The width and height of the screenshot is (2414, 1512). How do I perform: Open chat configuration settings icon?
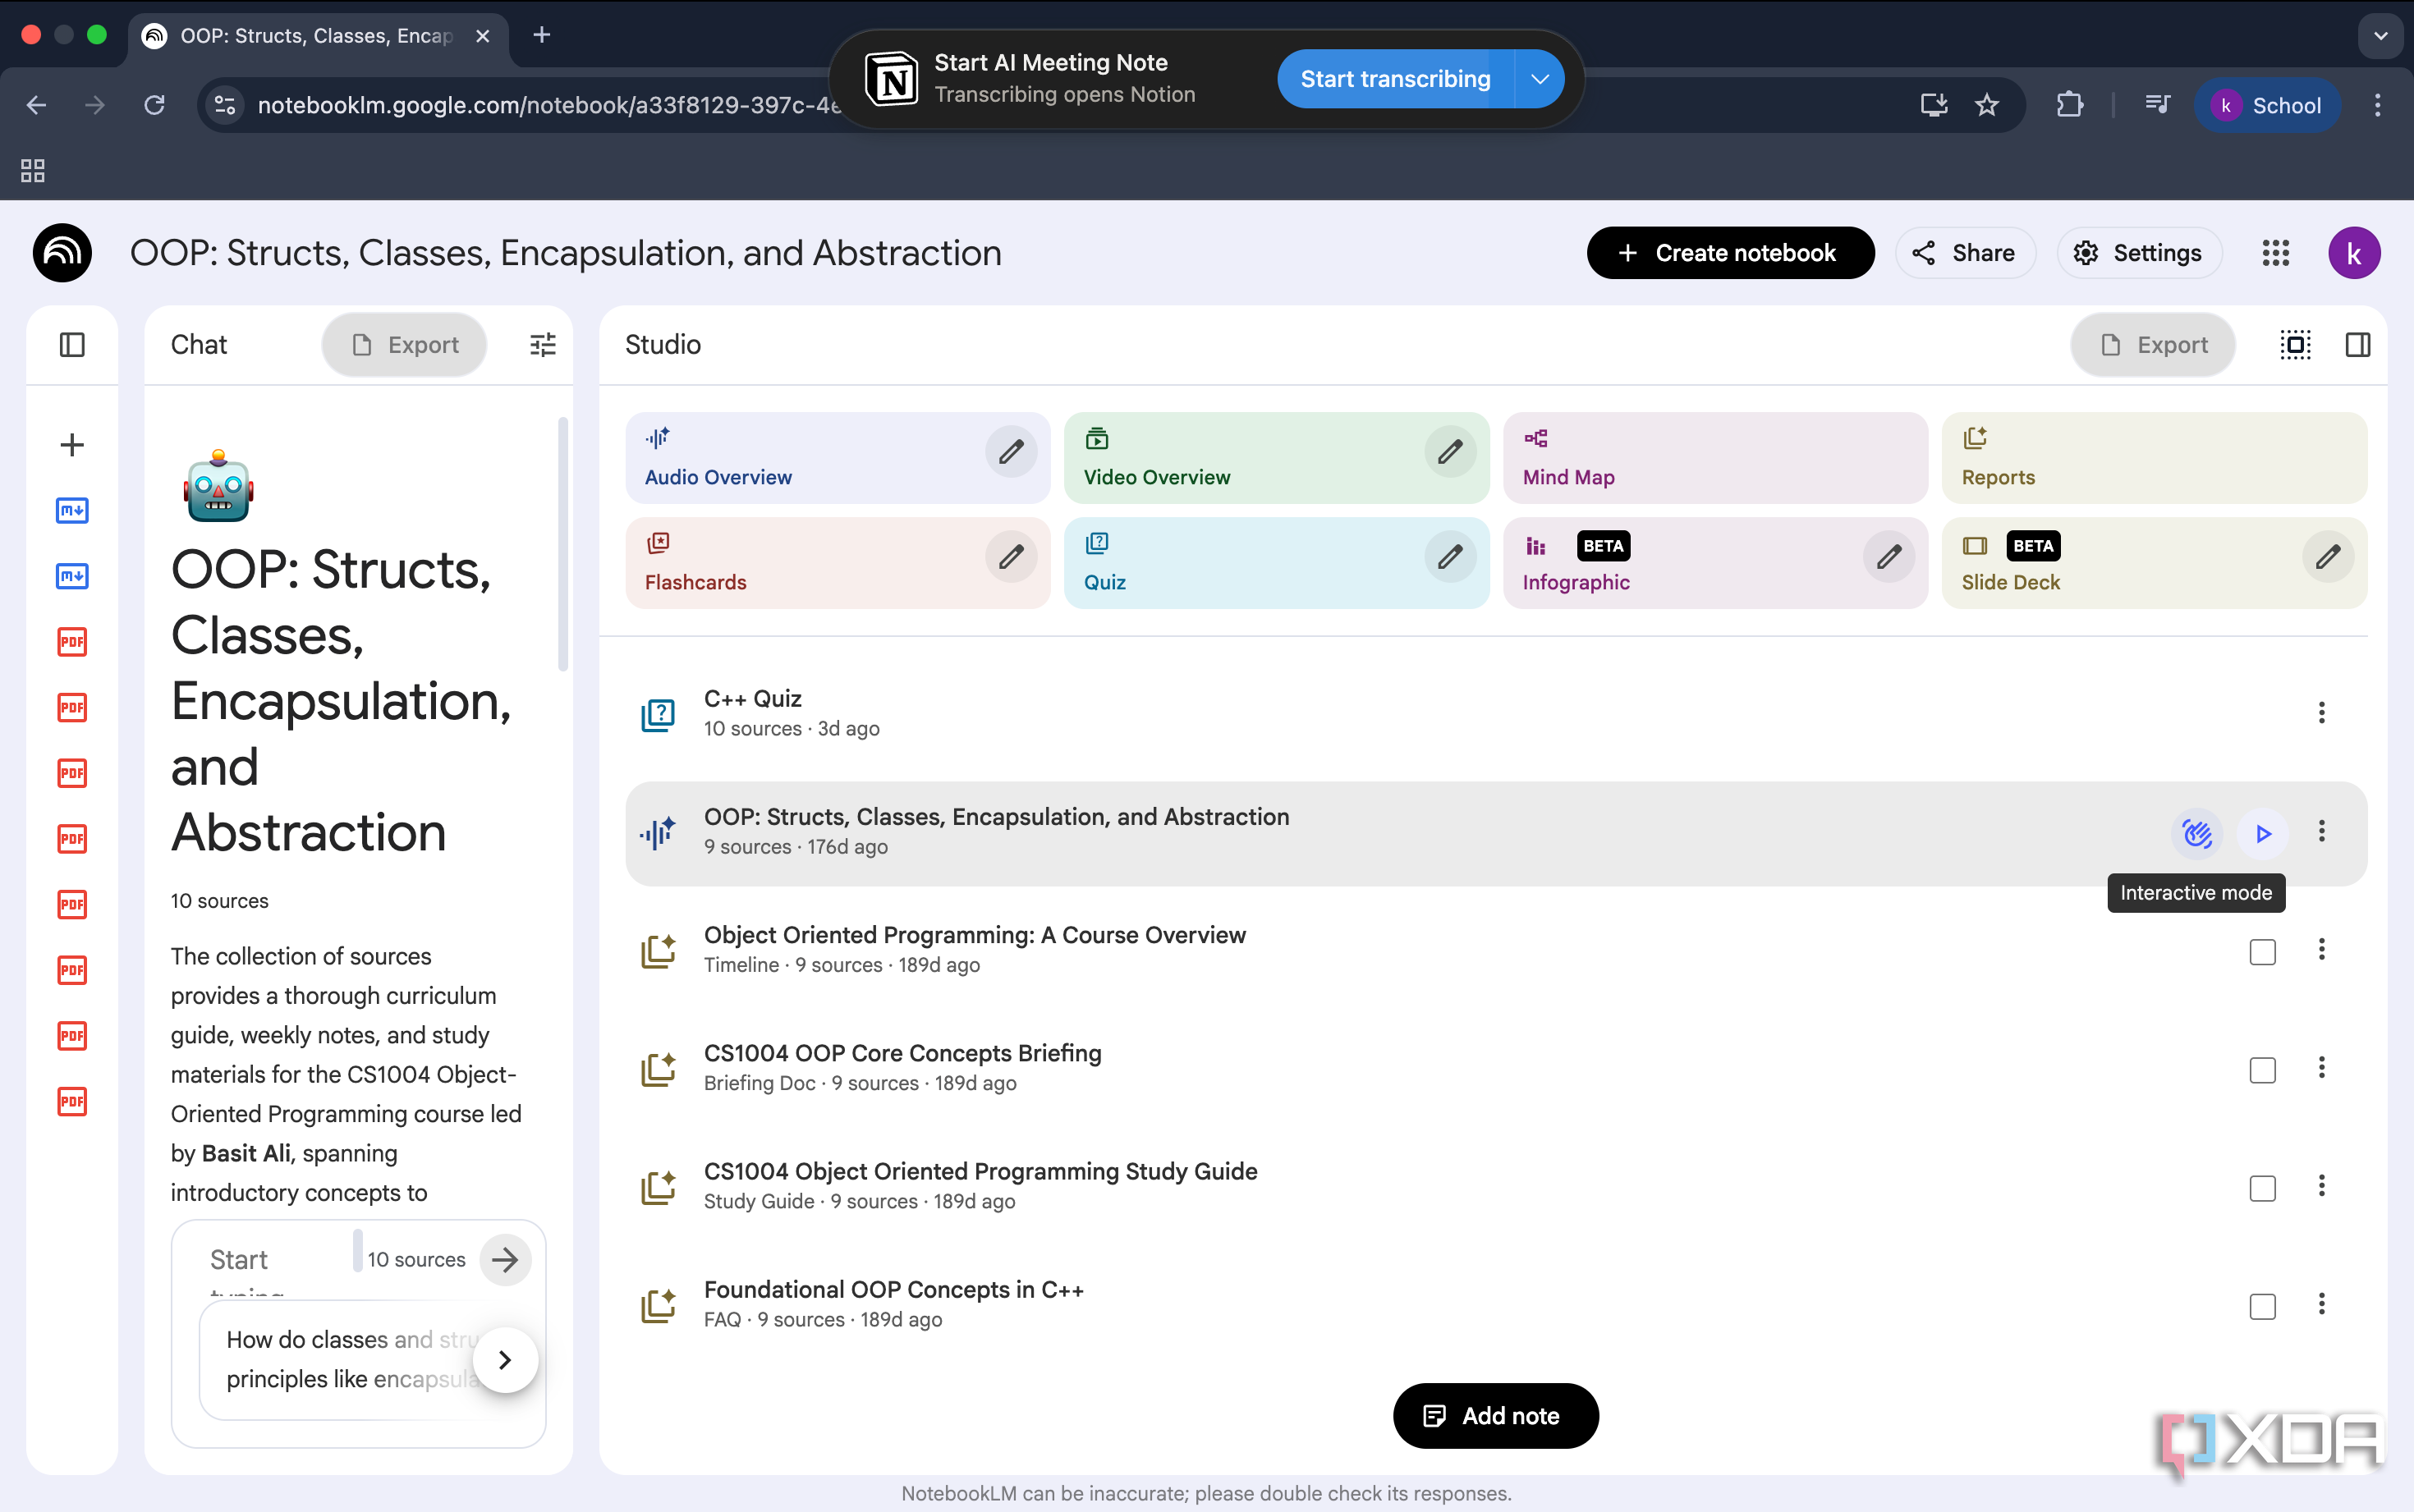tap(542, 345)
